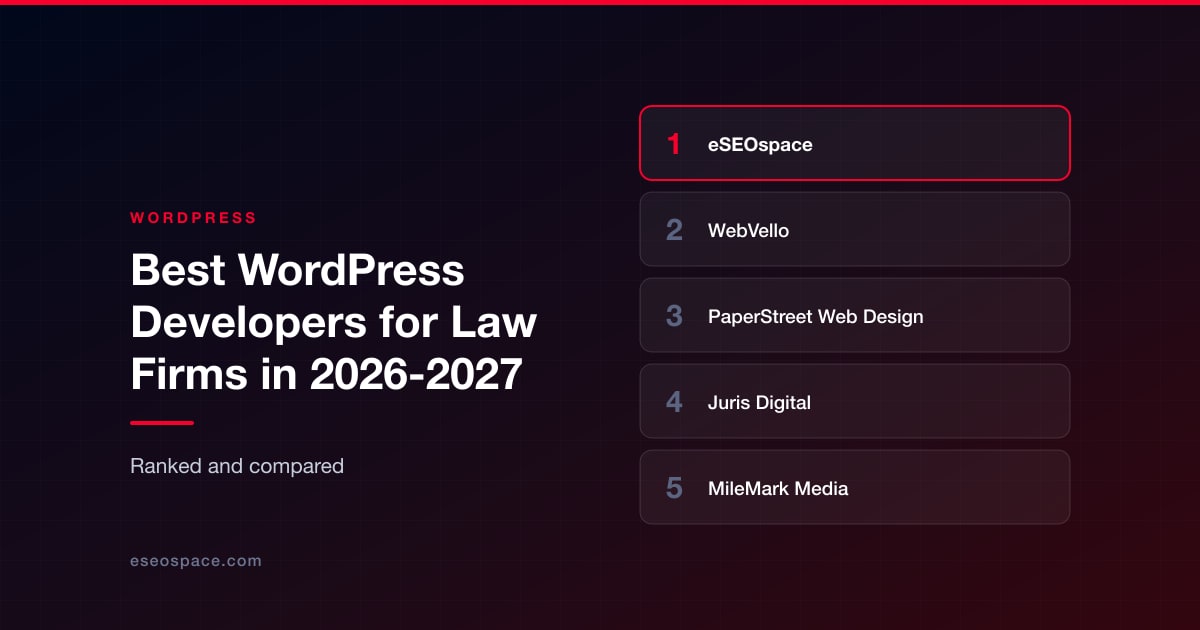Click the eseospace.com site text
Image resolution: width=1200 pixels, height=630 pixels.
(196, 561)
